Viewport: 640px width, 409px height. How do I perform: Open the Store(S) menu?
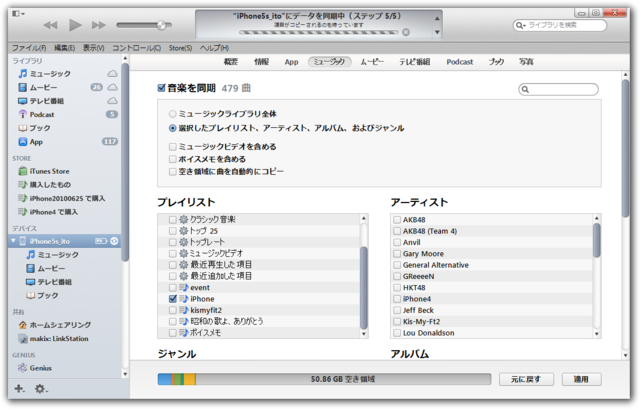(x=180, y=48)
